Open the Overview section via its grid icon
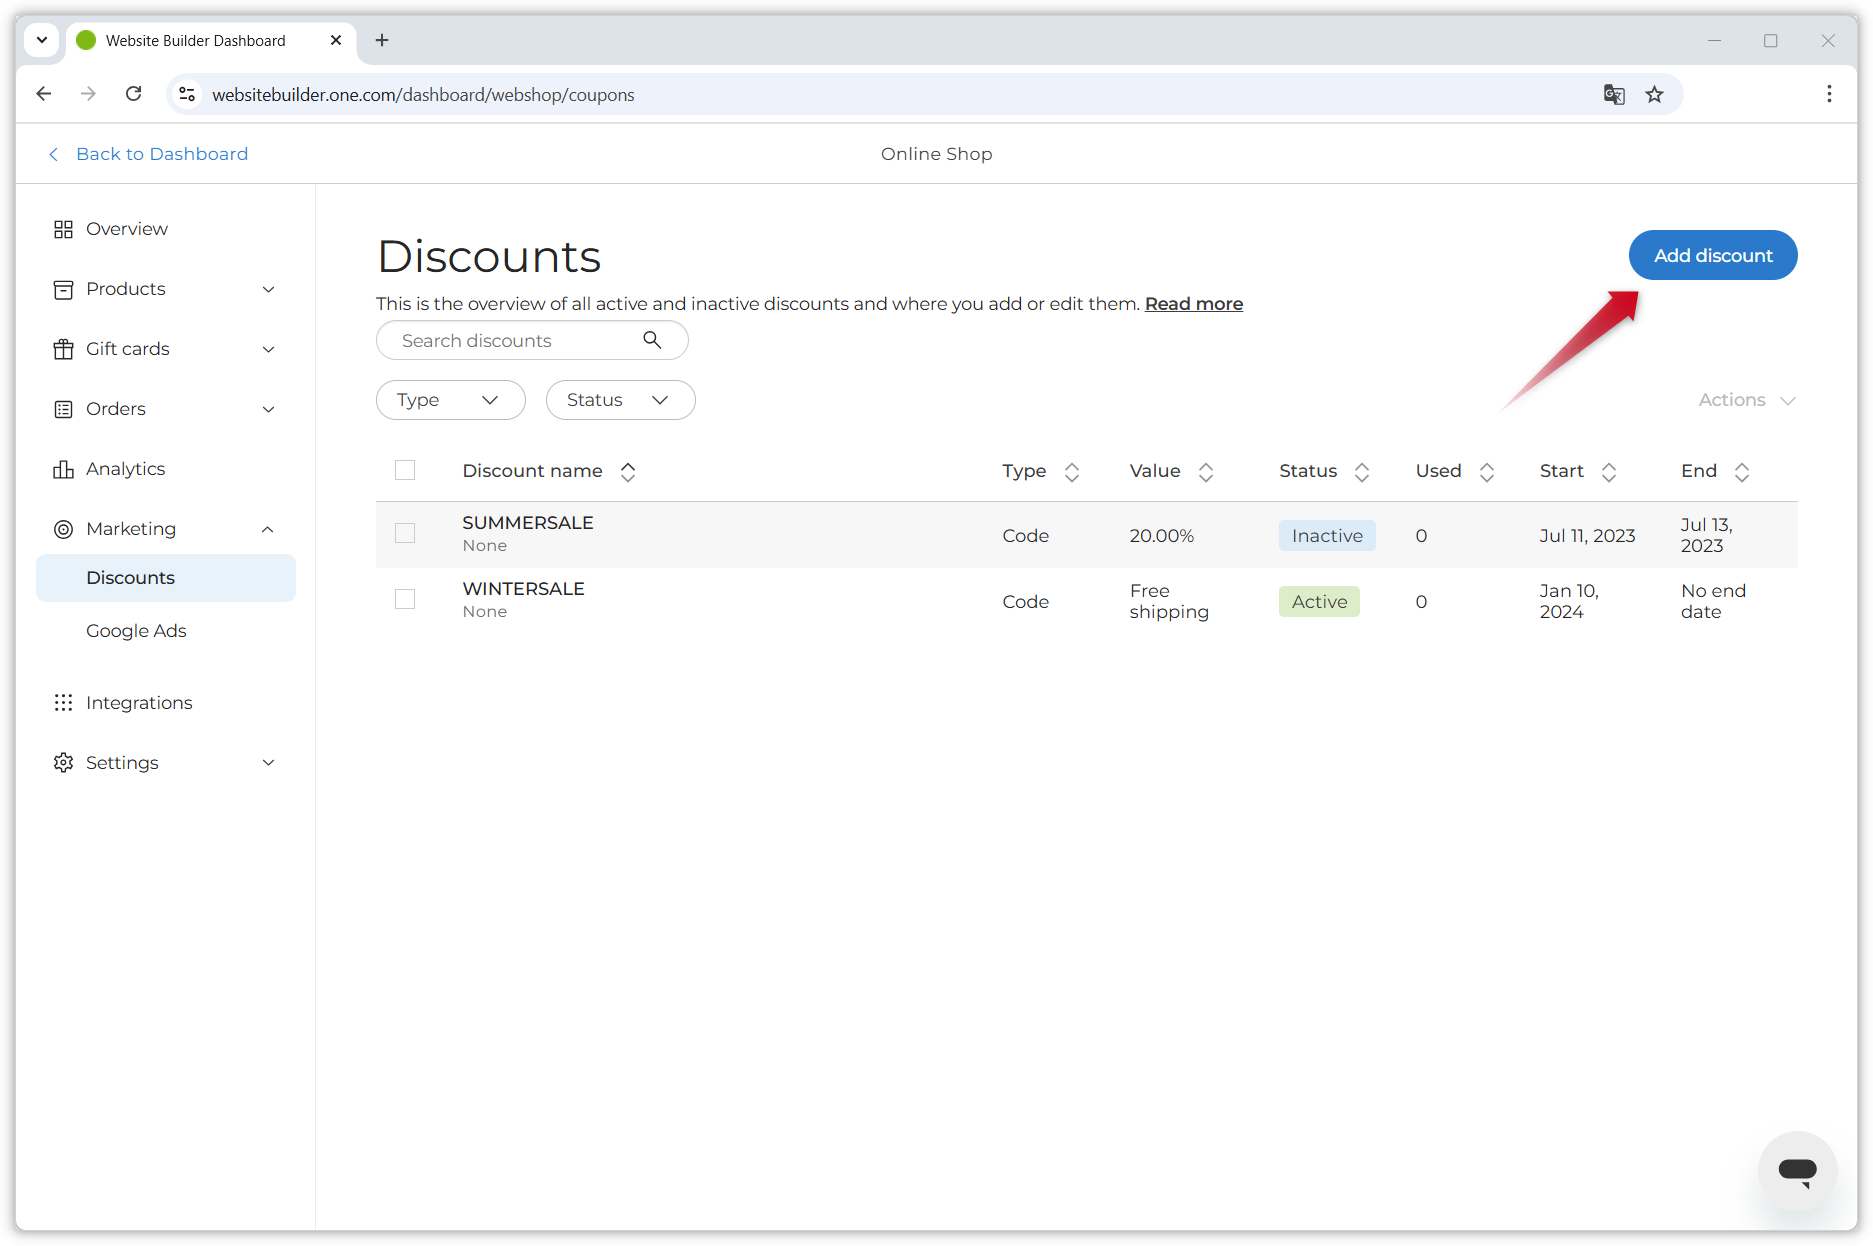The width and height of the screenshot is (1873, 1246). 63,229
